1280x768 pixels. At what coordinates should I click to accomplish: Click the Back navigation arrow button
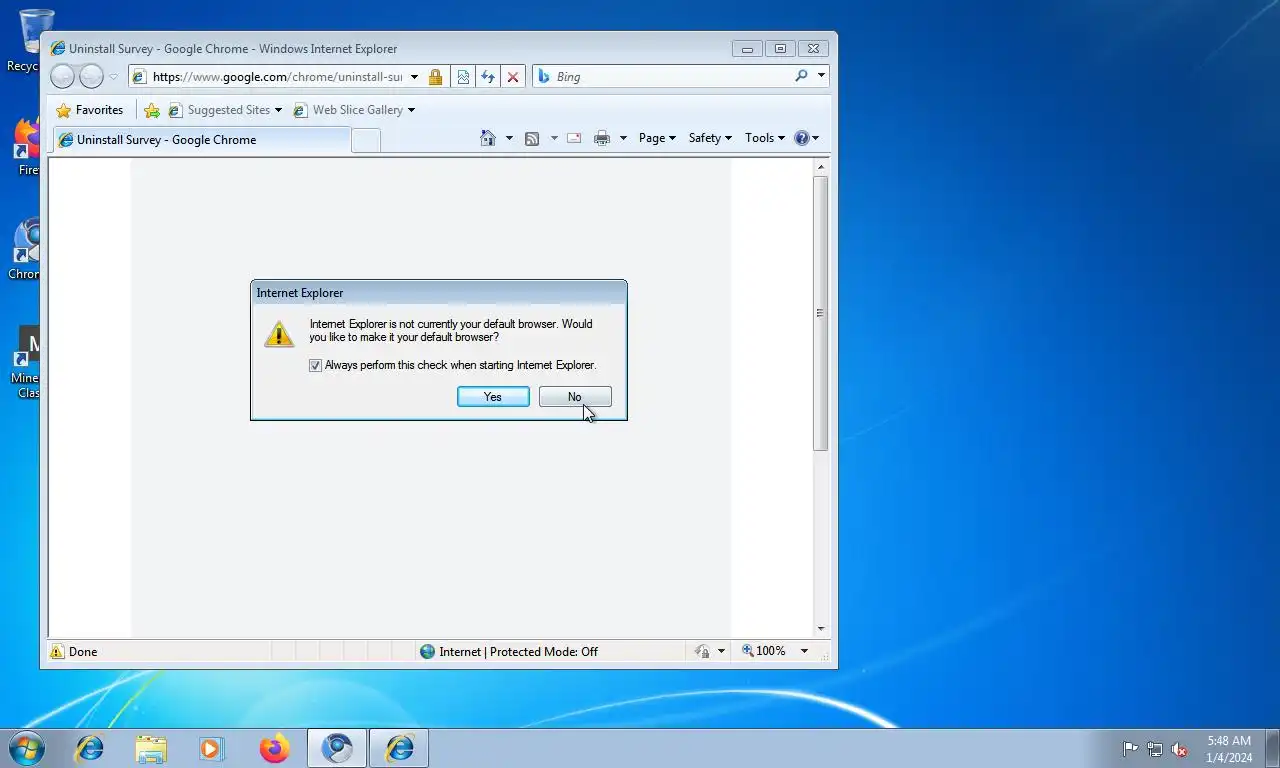click(62, 77)
